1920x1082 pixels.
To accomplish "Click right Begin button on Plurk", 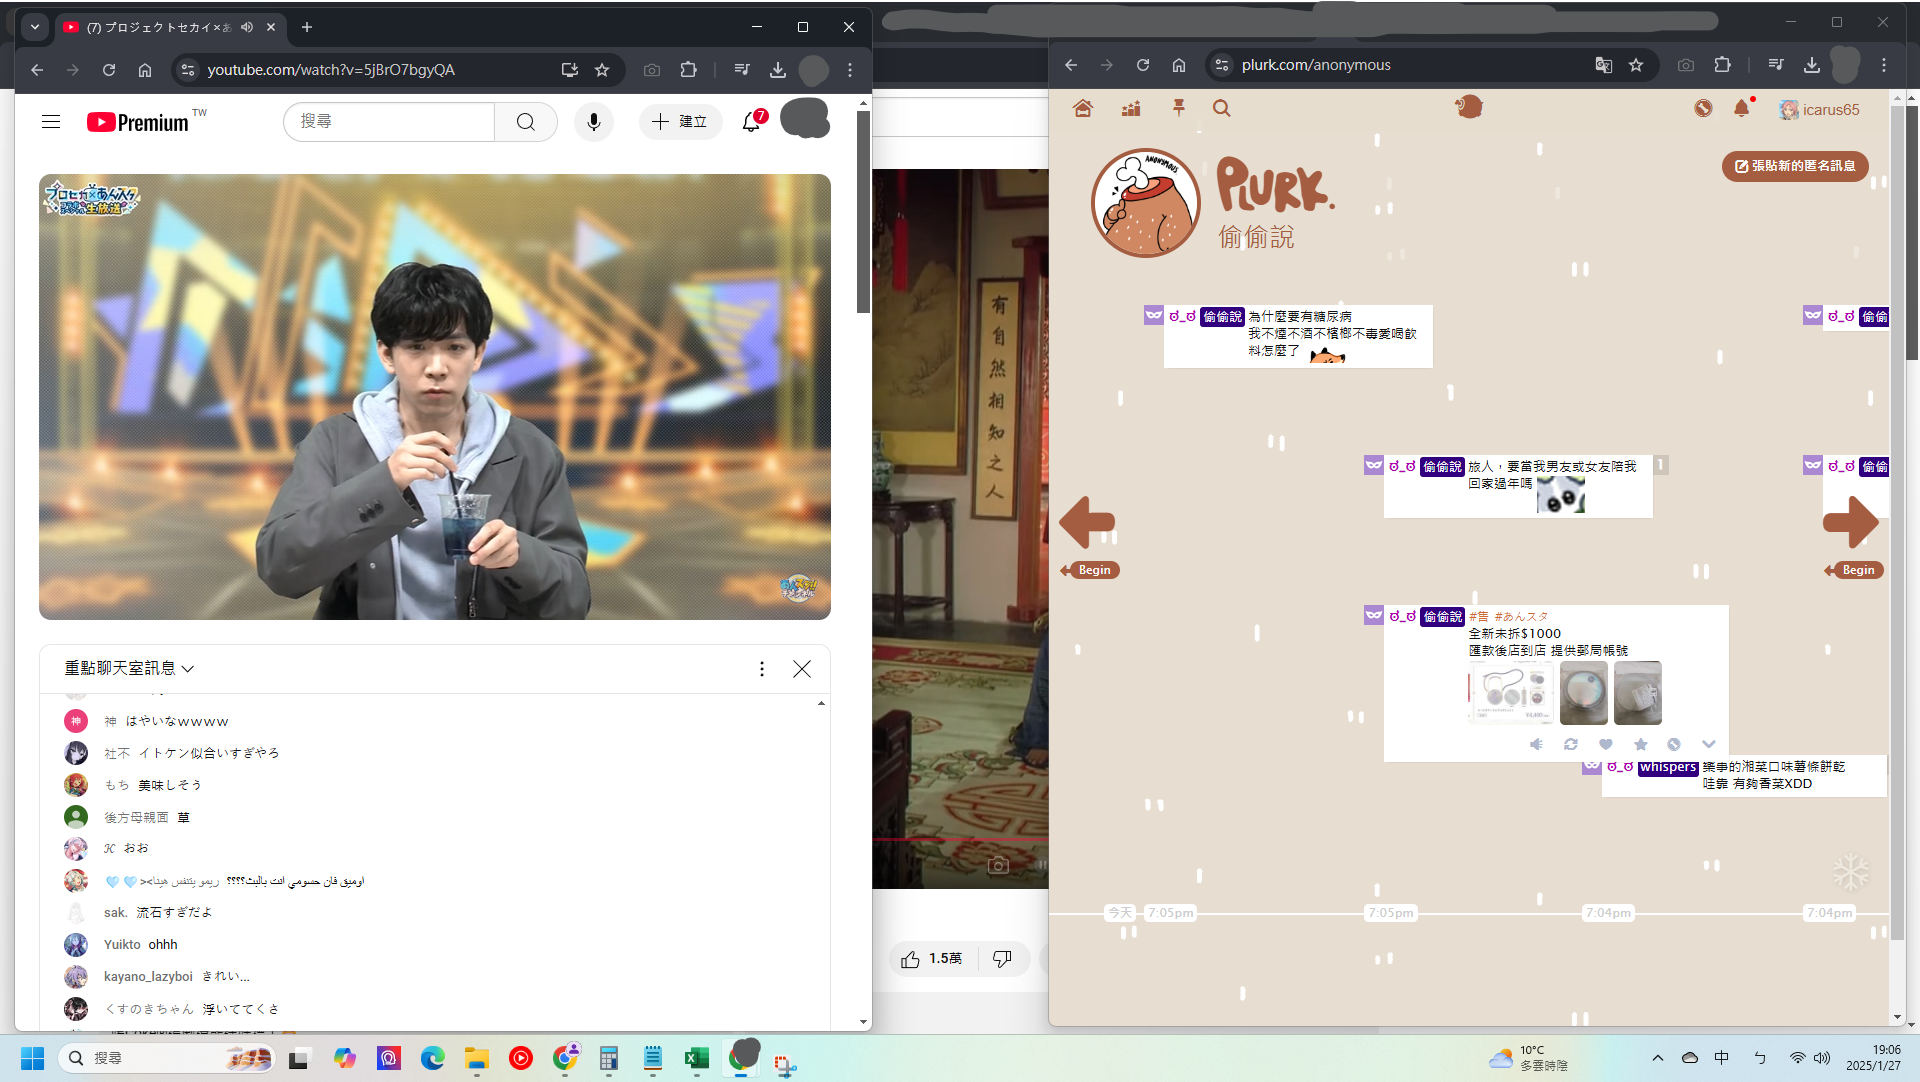I will (1855, 570).
